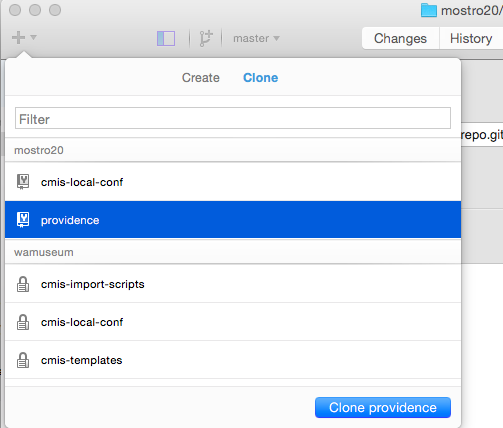503x428 pixels.
Task: Click the create new branch icon
Action: (206, 38)
